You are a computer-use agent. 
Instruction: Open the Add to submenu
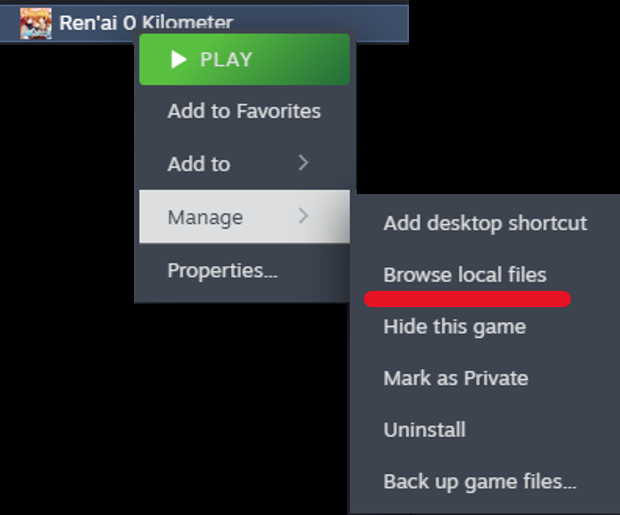199,164
